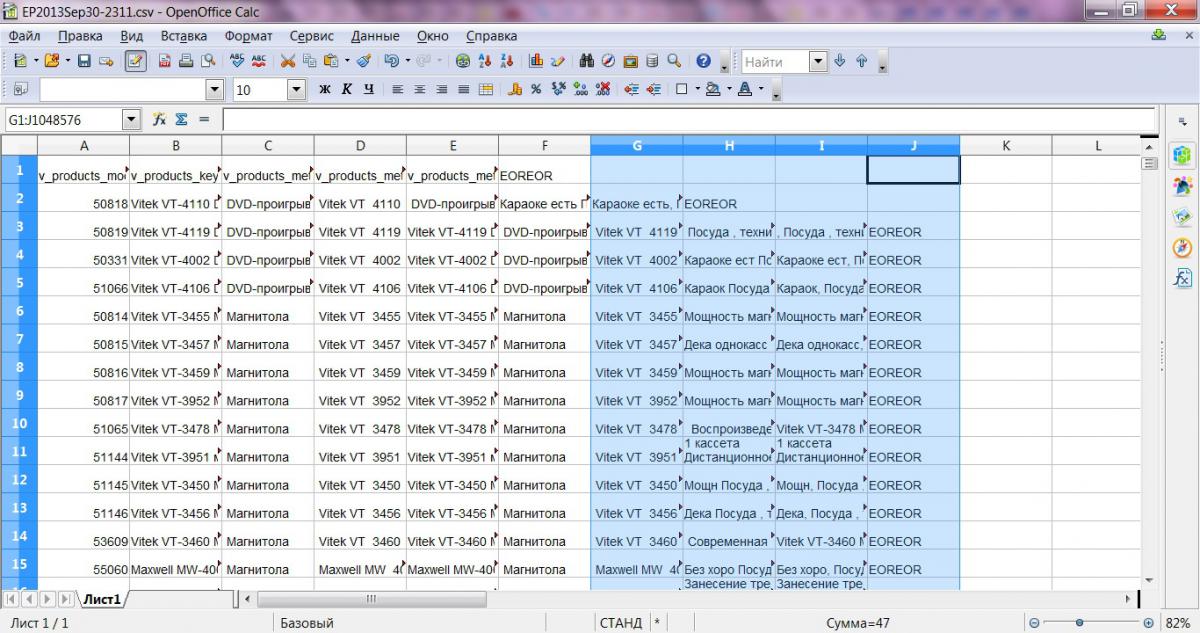Screen dimensions: 1200x633
Task: Open Data Sources icon
Action: [652, 61]
